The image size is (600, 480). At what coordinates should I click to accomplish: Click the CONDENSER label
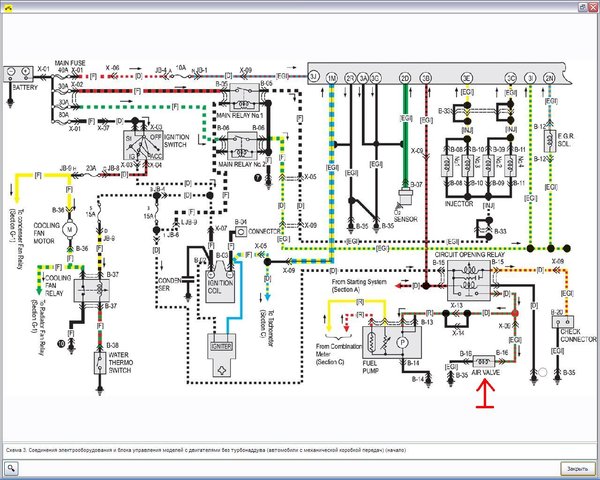coord(170,284)
